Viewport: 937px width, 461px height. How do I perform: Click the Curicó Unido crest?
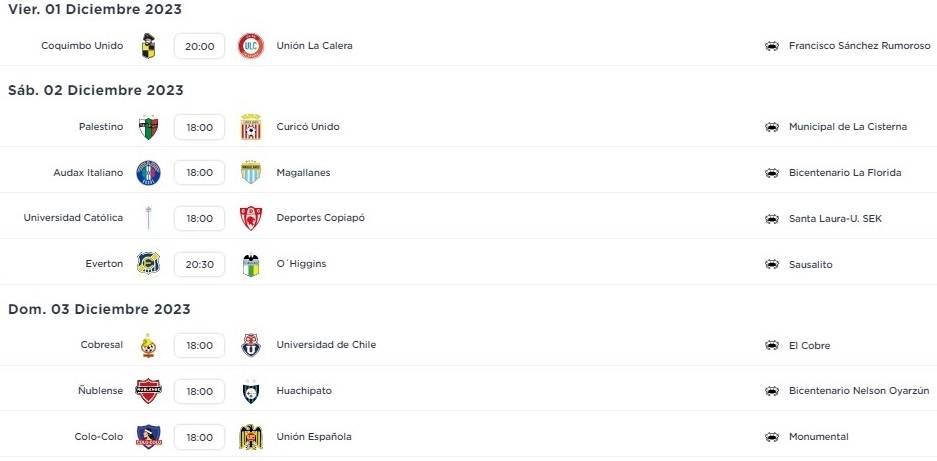(250, 127)
